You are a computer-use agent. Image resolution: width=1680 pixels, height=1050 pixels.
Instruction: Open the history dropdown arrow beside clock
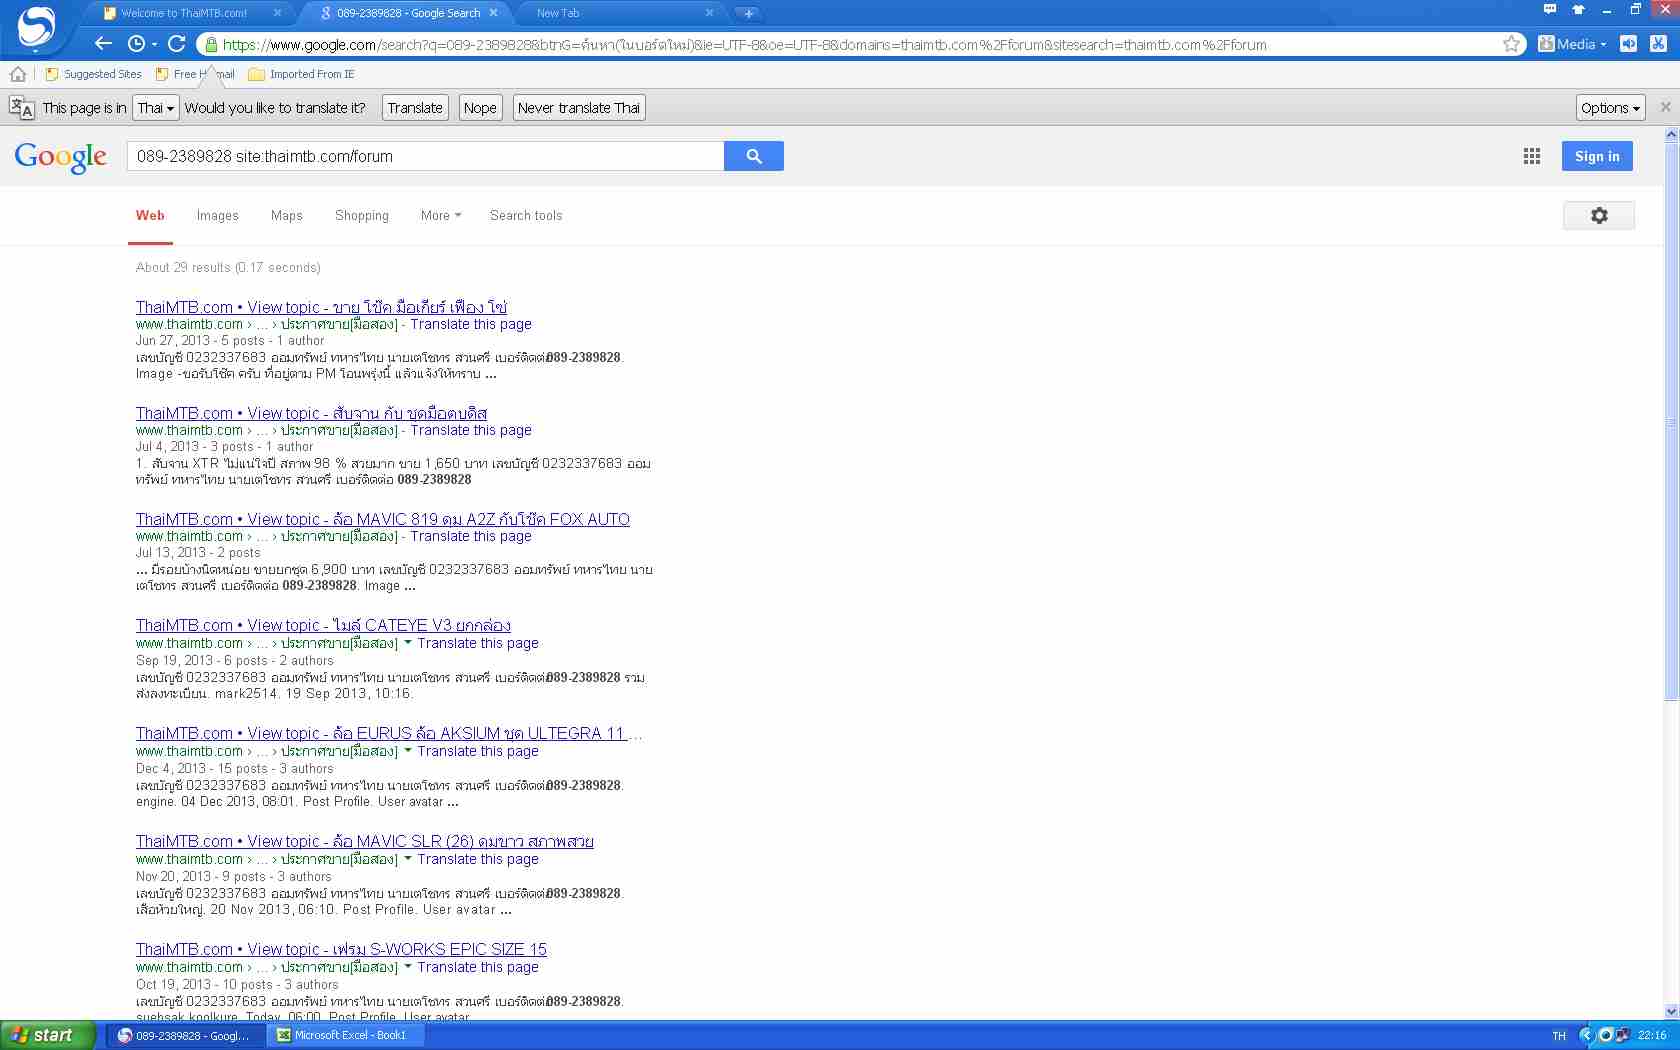coord(154,44)
